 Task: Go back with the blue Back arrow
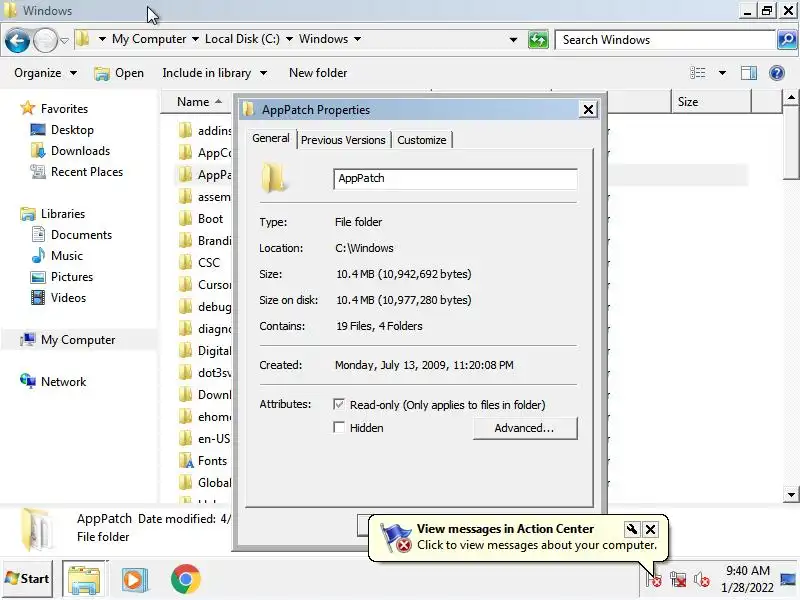pos(17,40)
